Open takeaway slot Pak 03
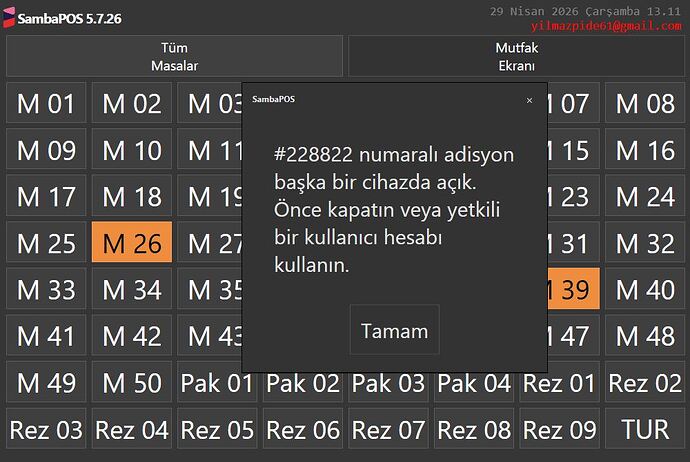 [388, 386]
